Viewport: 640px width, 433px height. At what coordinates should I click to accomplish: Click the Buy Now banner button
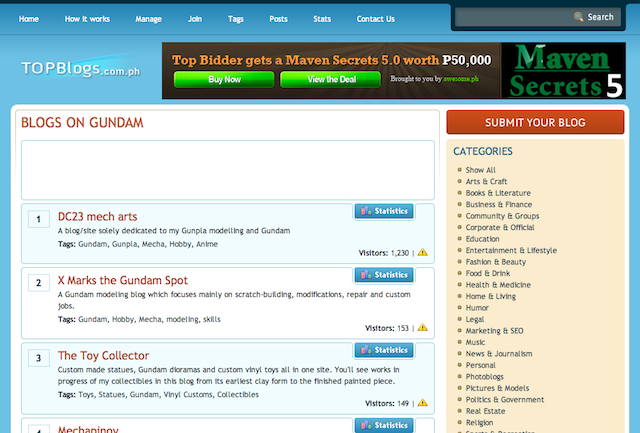tap(224, 79)
